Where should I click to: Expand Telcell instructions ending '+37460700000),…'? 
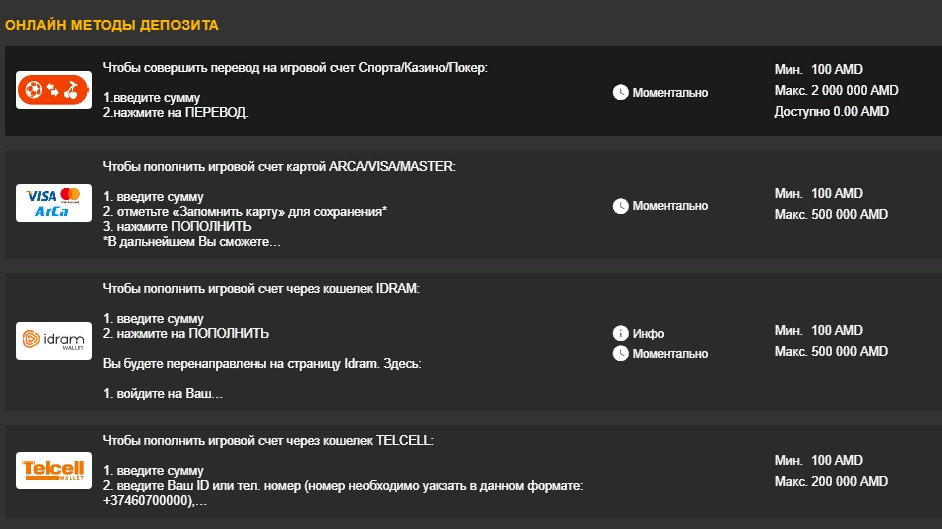click(155, 501)
